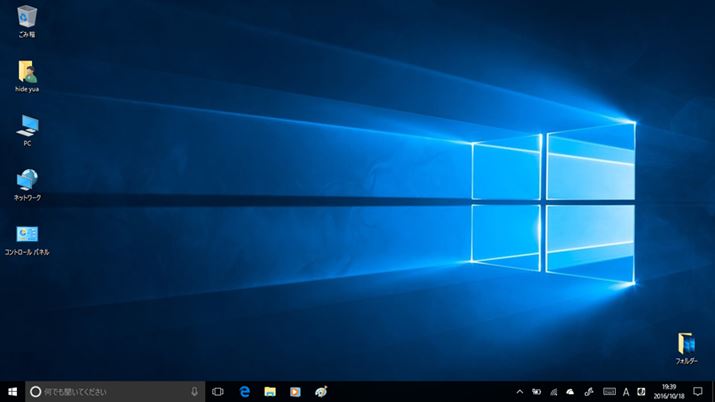Open the Store app in the taskbar

point(295,391)
